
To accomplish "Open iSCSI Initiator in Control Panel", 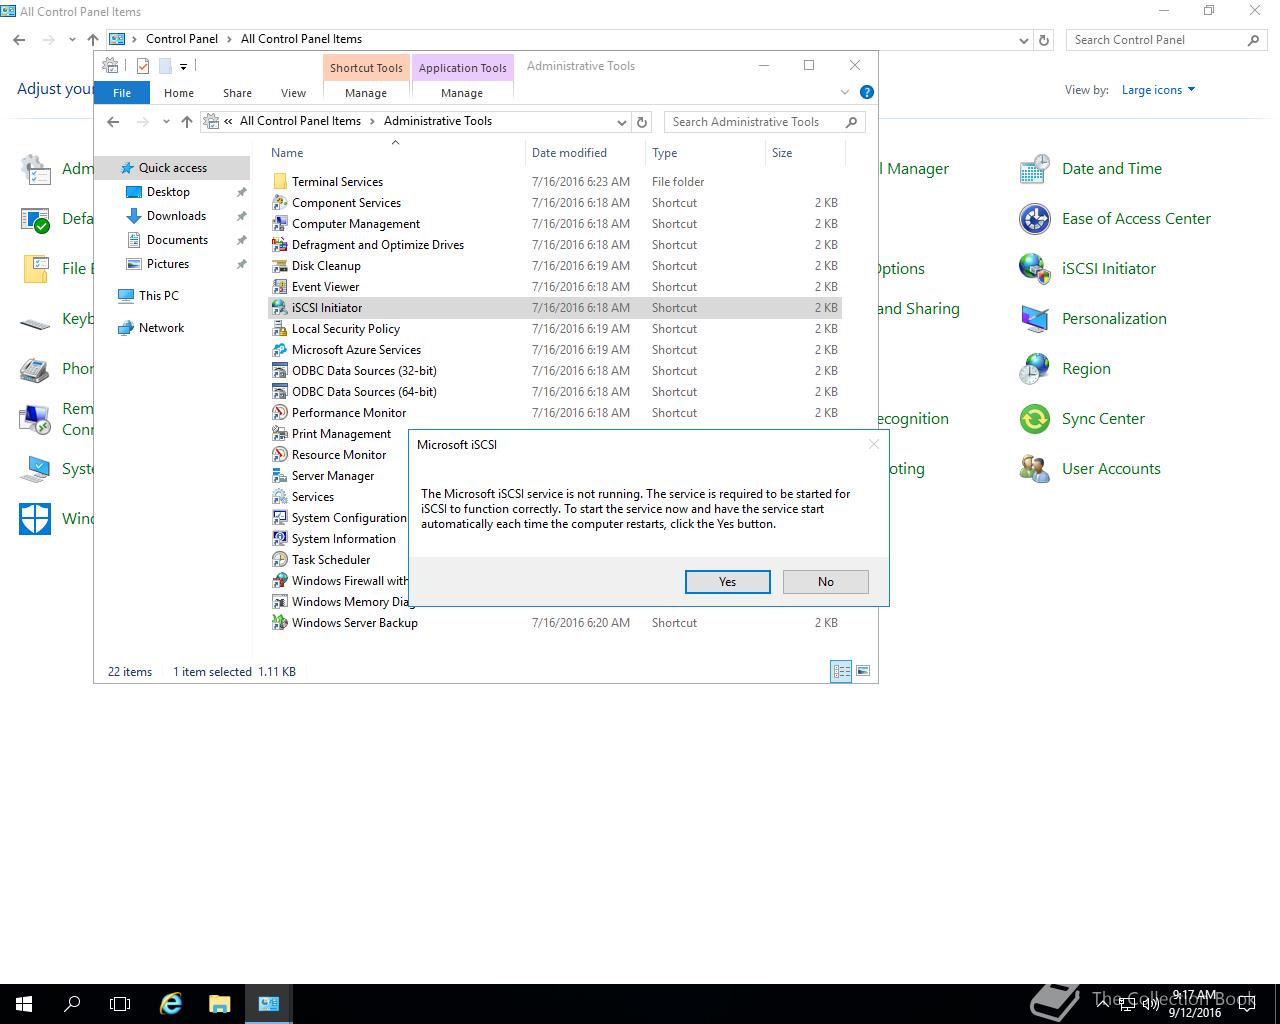I will [1087, 269].
